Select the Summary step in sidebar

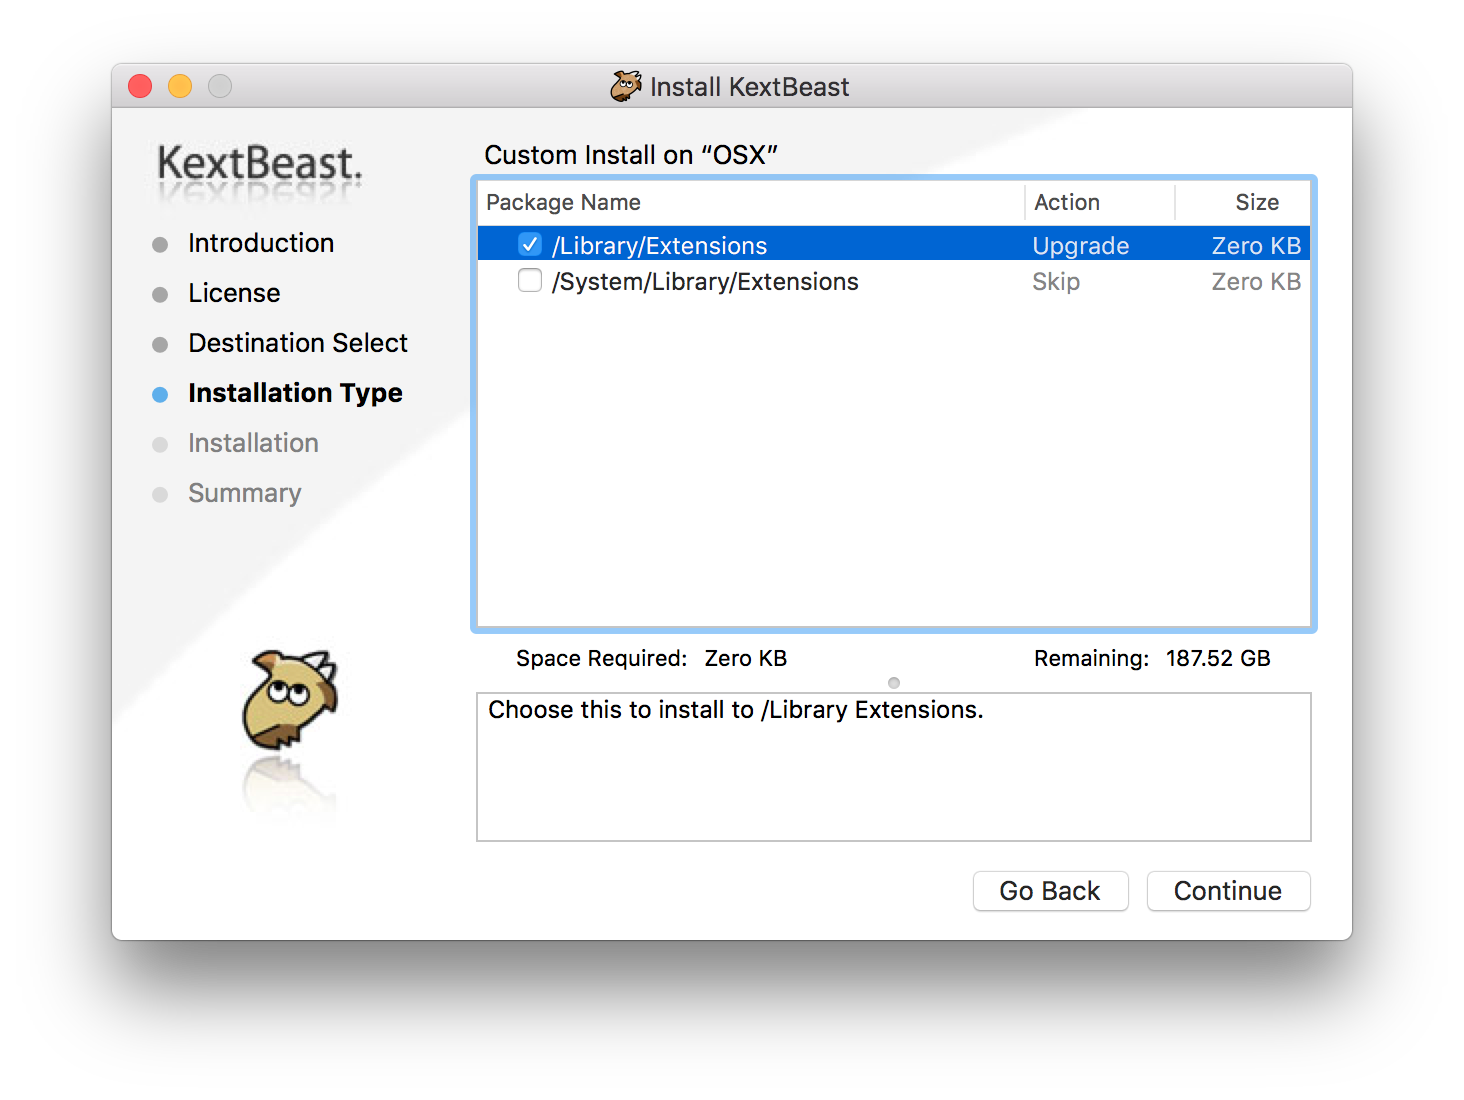click(245, 493)
